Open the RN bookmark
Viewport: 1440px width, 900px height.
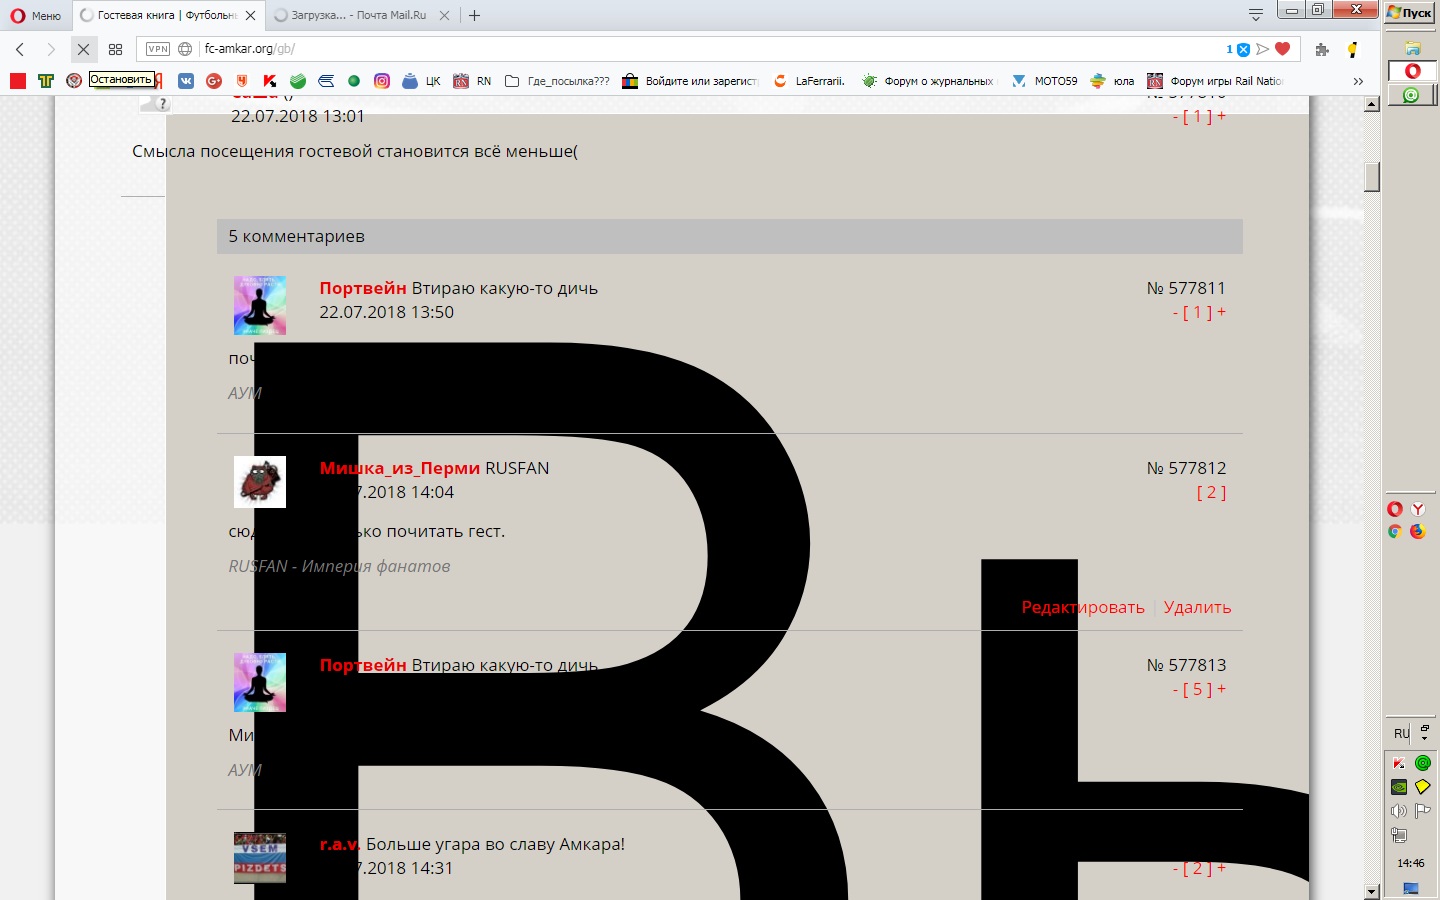click(472, 81)
